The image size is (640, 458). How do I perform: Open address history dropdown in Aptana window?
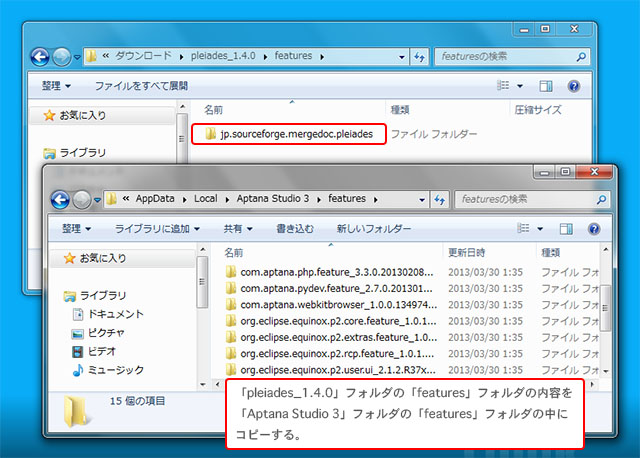[422, 200]
